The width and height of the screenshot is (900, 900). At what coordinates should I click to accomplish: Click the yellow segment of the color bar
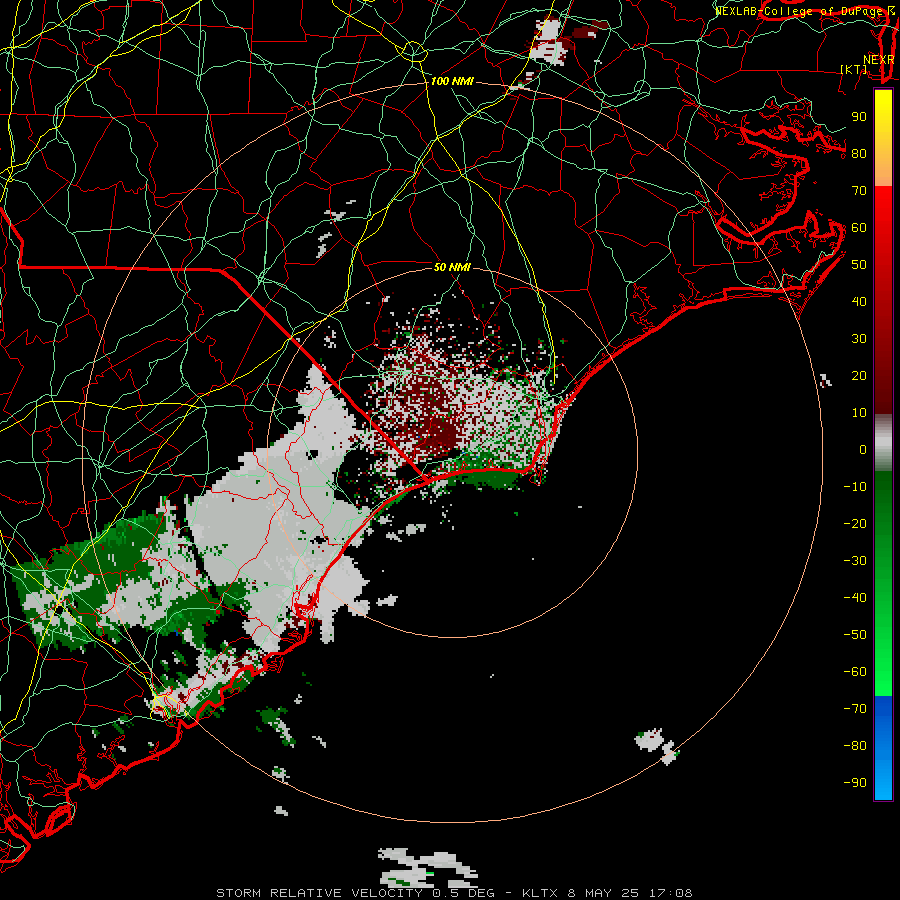[x=883, y=138]
